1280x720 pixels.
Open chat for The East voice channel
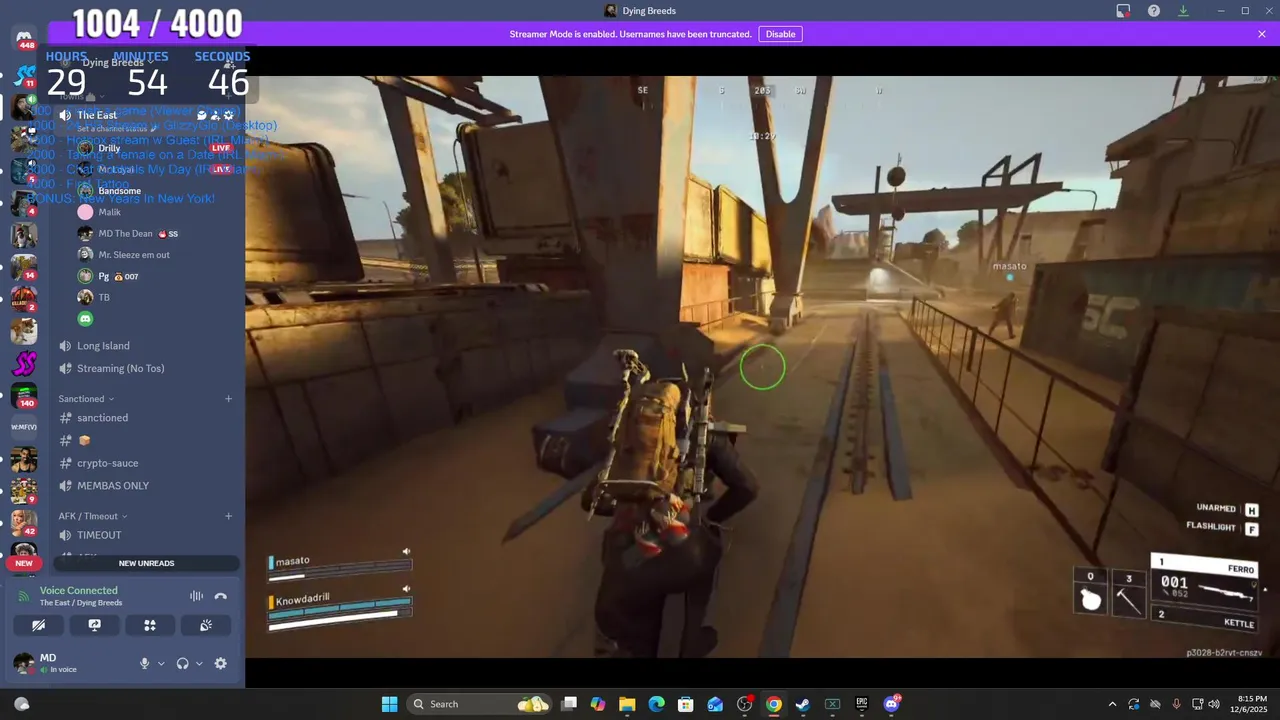(201, 115)
